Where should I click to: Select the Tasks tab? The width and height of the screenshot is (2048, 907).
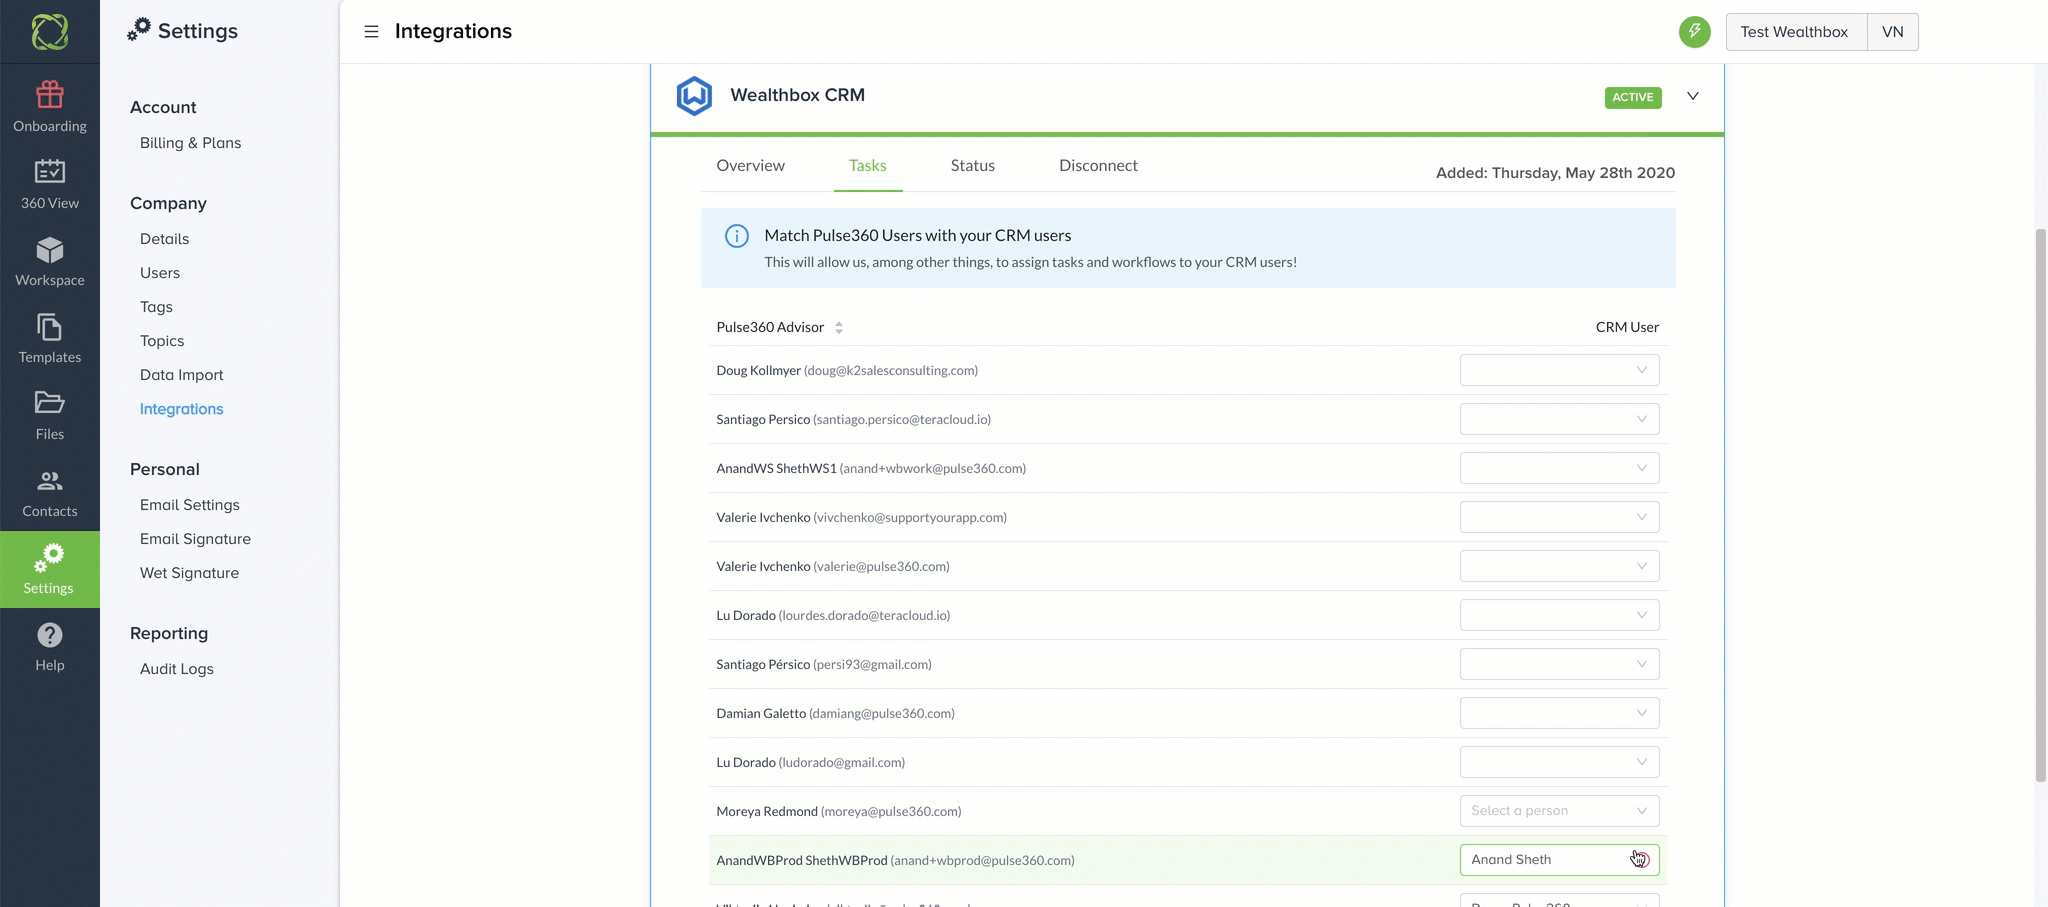pyautogui.click(x=868, y=166)
